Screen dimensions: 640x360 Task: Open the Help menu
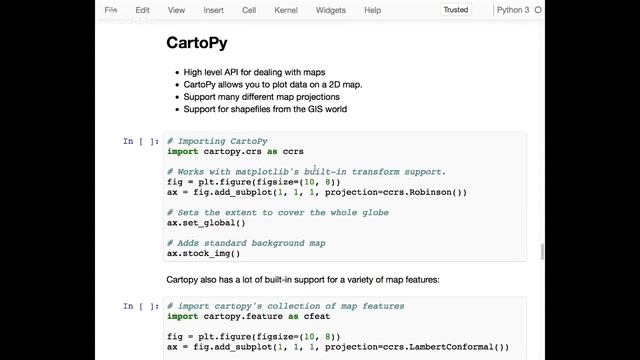[x=372, y=10]
